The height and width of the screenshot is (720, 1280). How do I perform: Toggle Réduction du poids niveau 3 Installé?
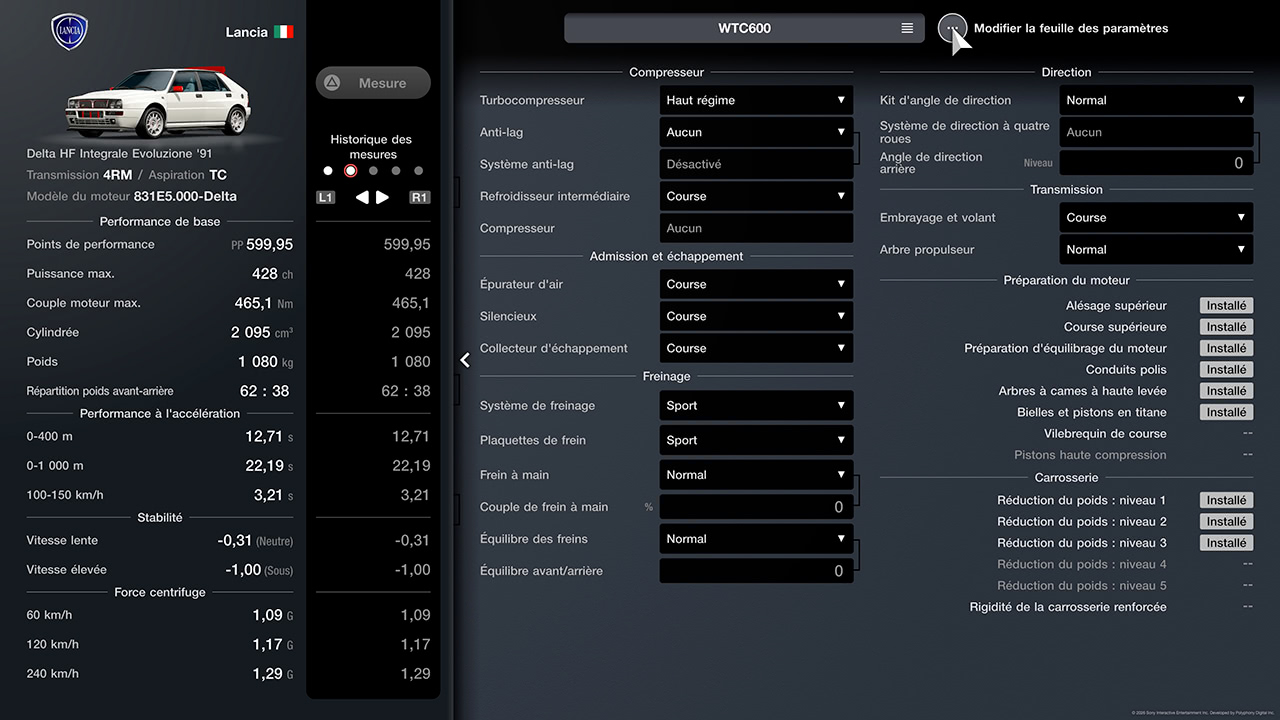coord(1226,543)
